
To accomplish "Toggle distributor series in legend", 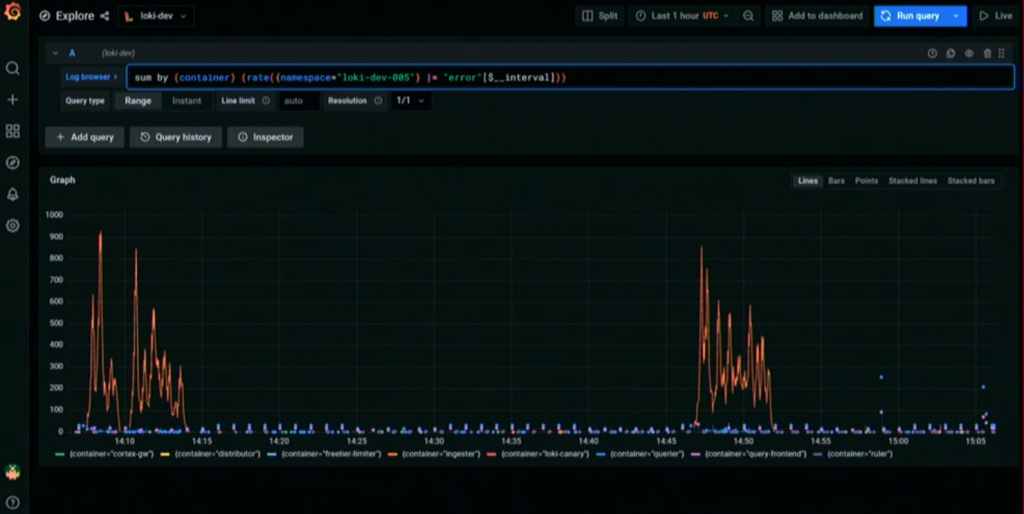I will (x=217, y=454).
